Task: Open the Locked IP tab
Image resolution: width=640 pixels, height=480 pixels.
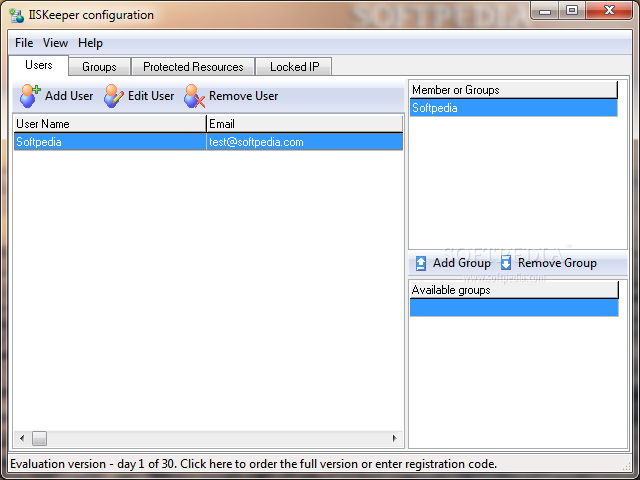Action: click(x=294, y=67)
